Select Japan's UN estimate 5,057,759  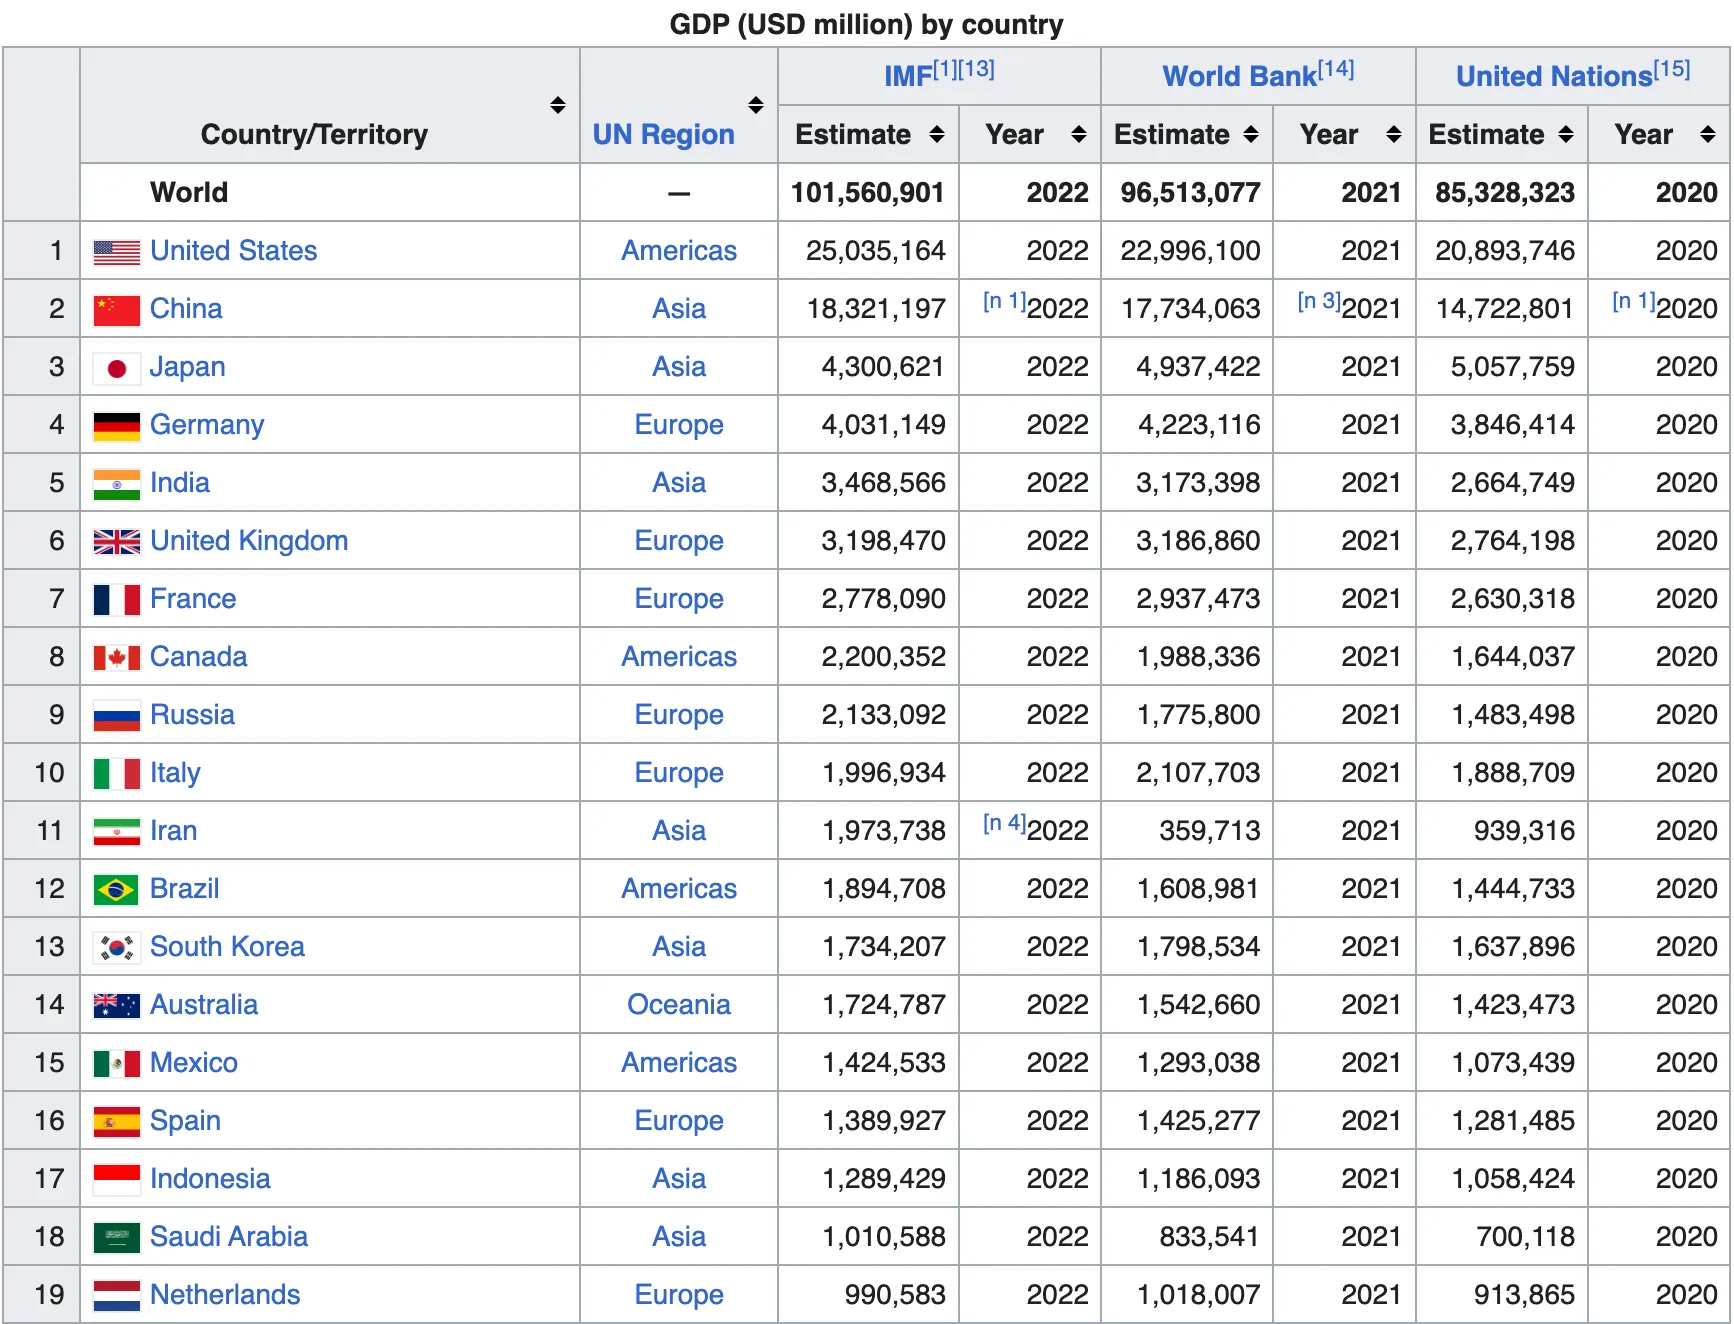[x=1512, y=367]
